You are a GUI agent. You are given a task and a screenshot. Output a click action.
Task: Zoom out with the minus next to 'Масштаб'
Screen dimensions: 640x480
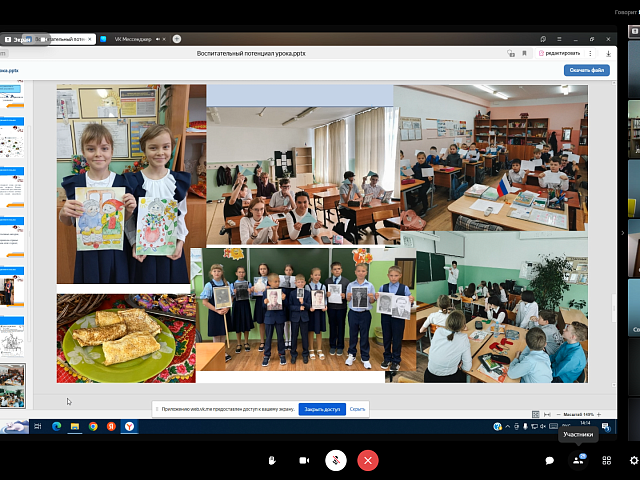[x=558, y=414]
